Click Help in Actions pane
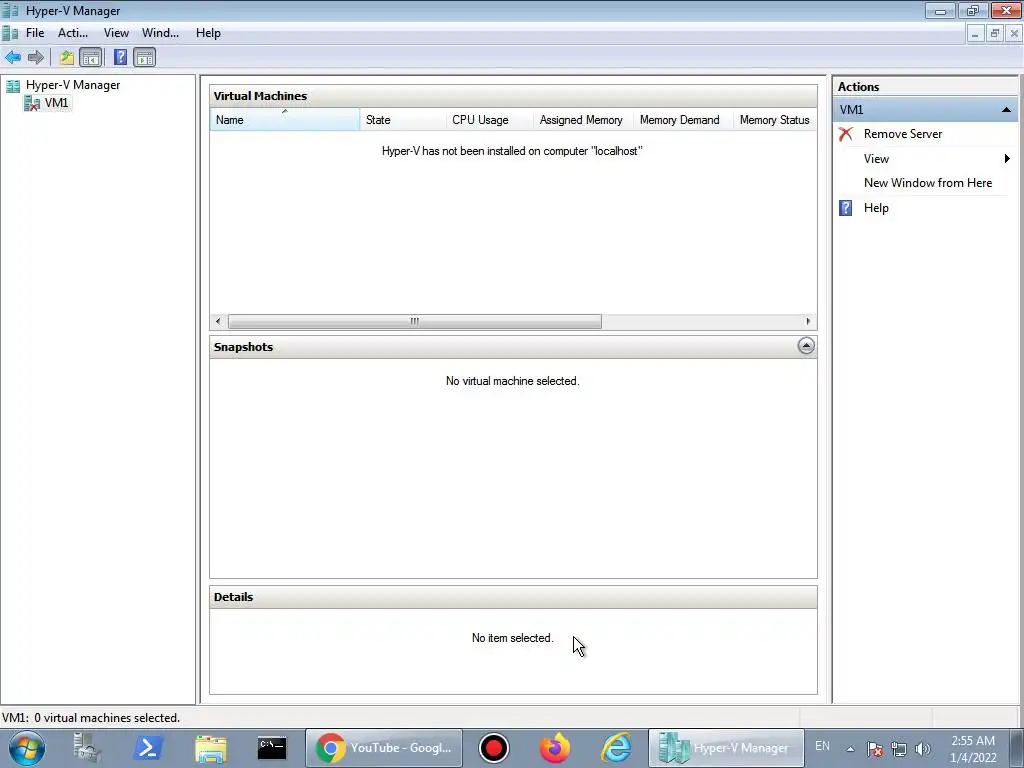Screen dimensions: 1024x768 coord(876,208)
